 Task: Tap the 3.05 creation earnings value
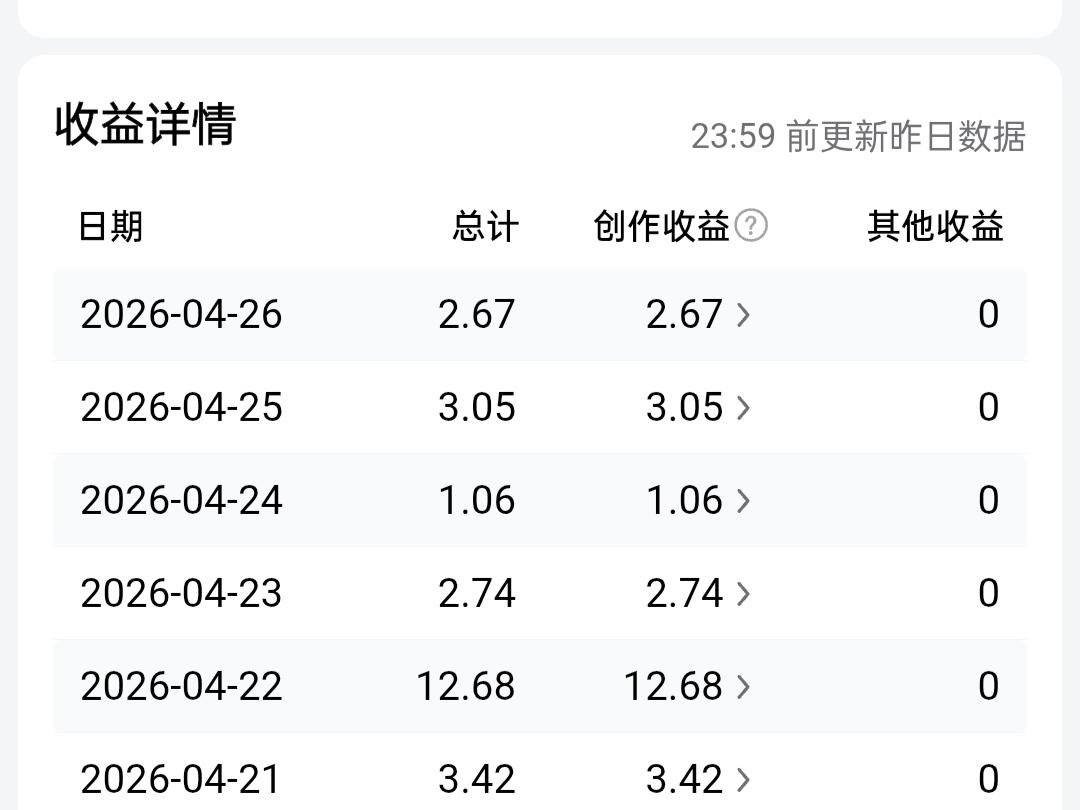tap(684, 407)
